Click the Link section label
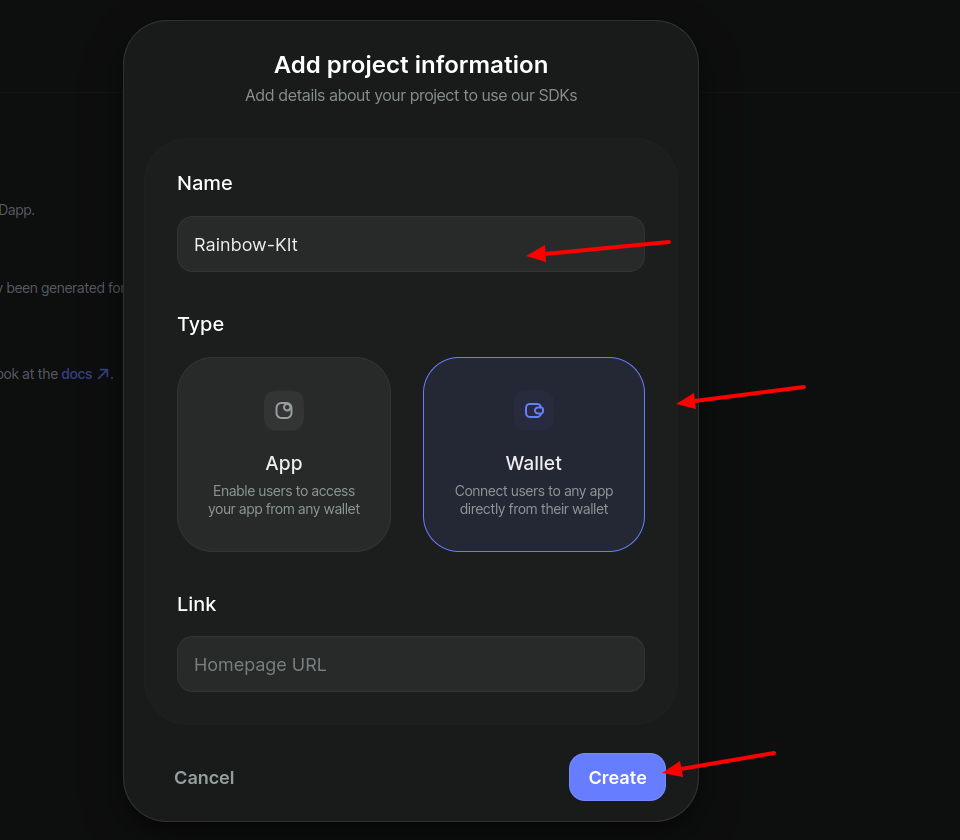 point(196,604)
